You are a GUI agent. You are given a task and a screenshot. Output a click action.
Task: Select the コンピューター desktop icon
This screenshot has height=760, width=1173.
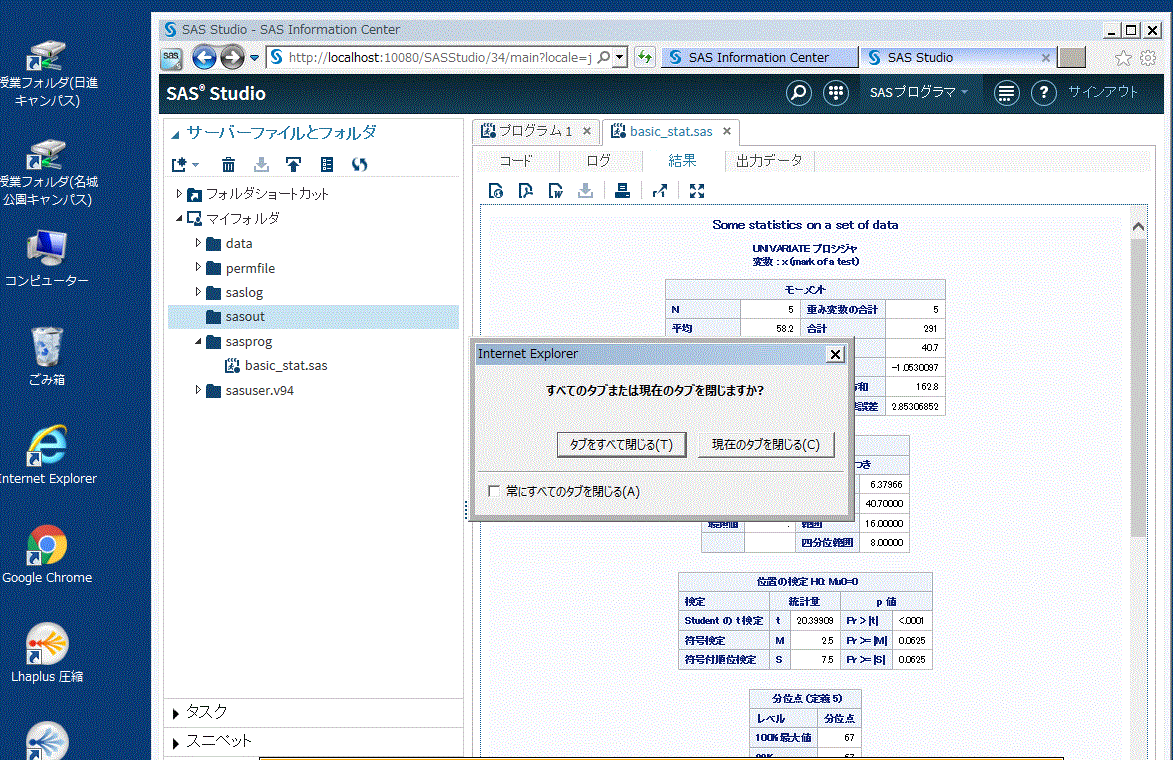tap(47, 258)
